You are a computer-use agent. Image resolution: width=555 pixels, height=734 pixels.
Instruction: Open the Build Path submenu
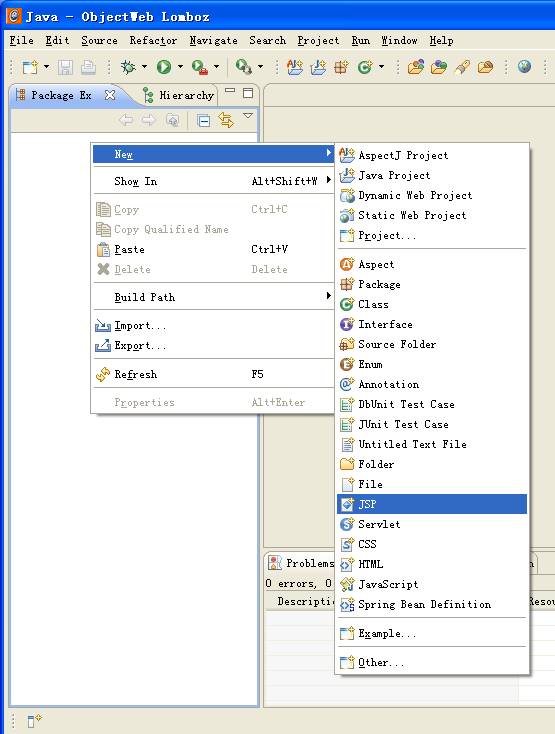213,297
